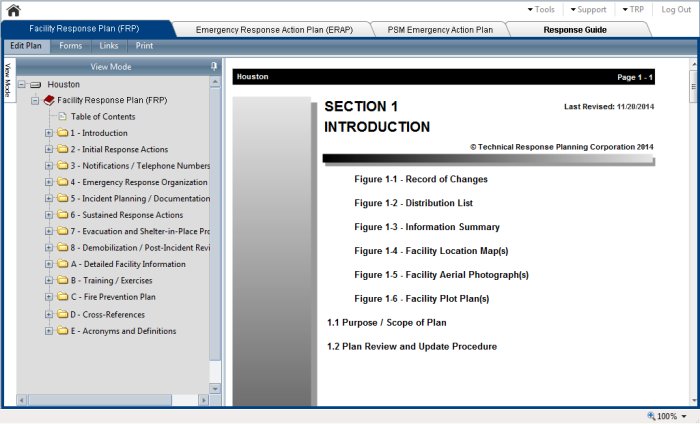Collapse the Houston root node
Viewport: 700px width, 424px height.
point(22,85)
